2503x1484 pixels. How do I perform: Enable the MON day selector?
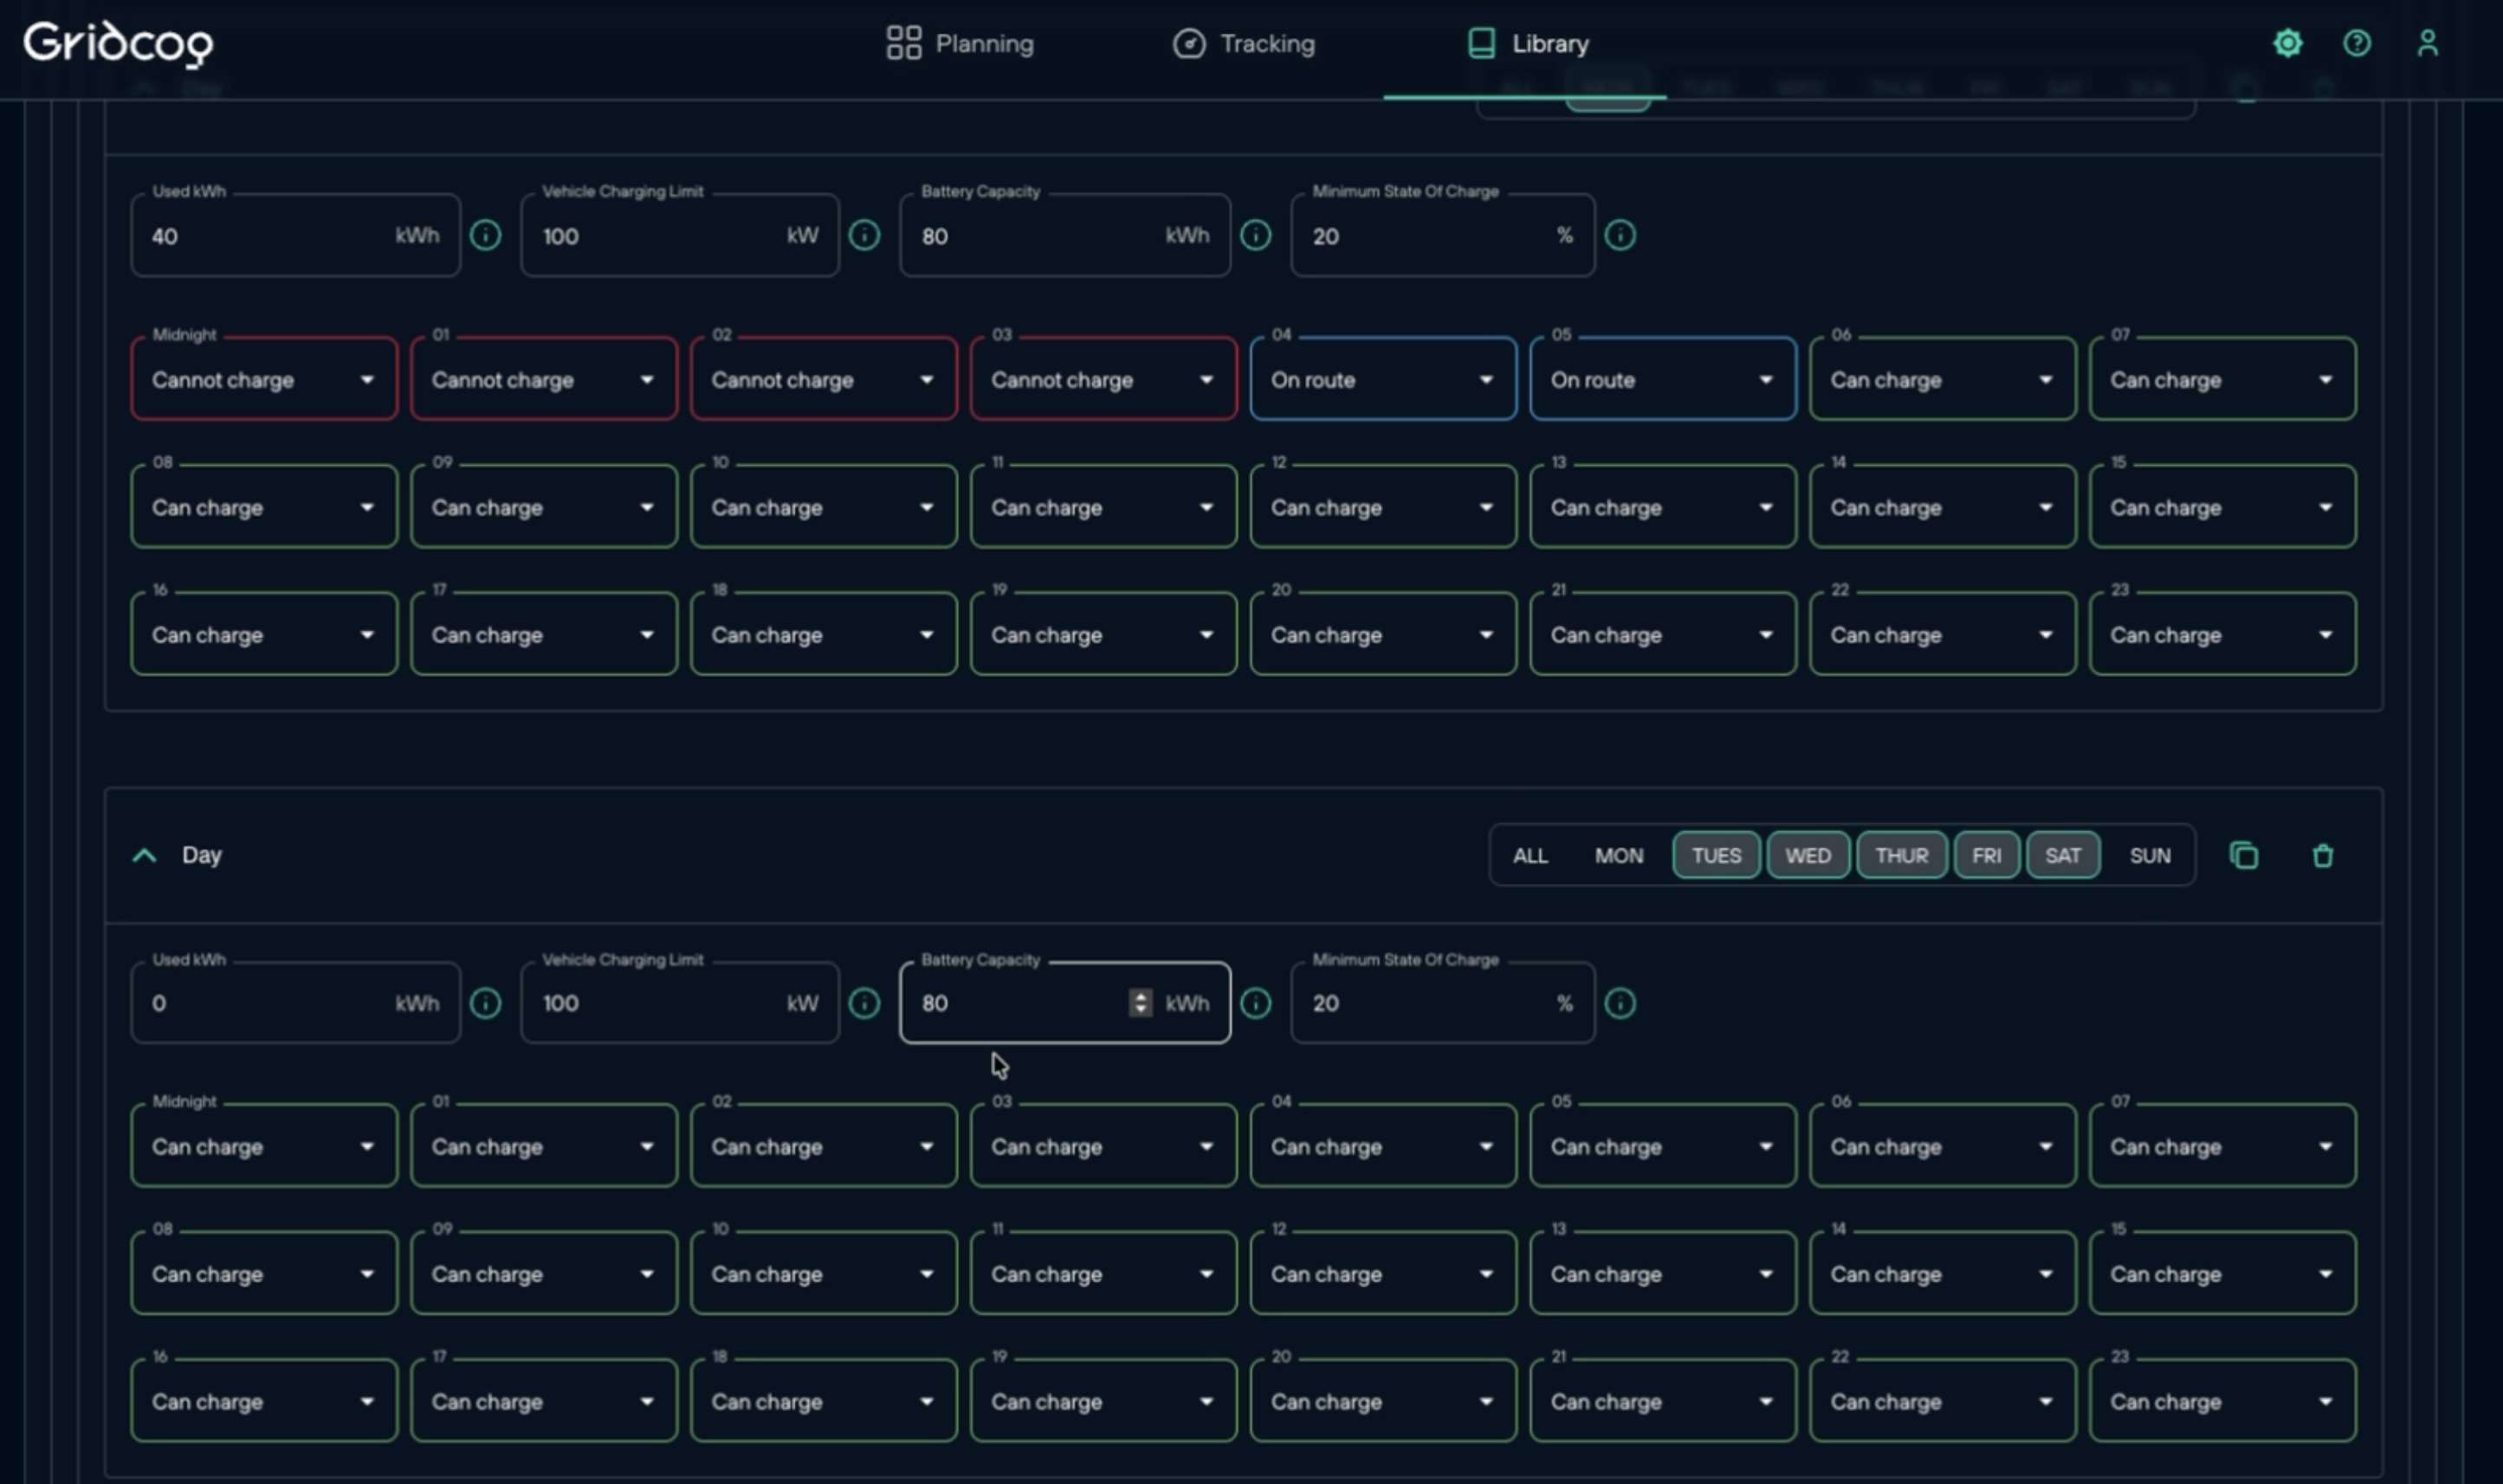coord(1618,856)
